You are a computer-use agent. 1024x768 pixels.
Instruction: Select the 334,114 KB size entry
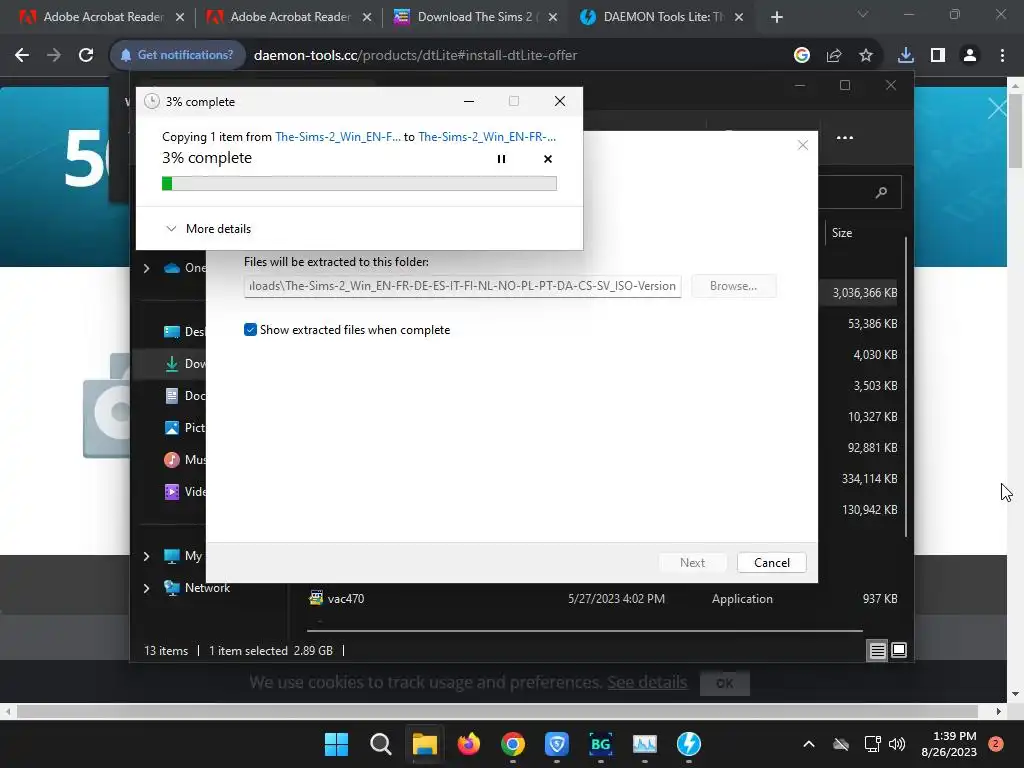(x=869, y=479)
